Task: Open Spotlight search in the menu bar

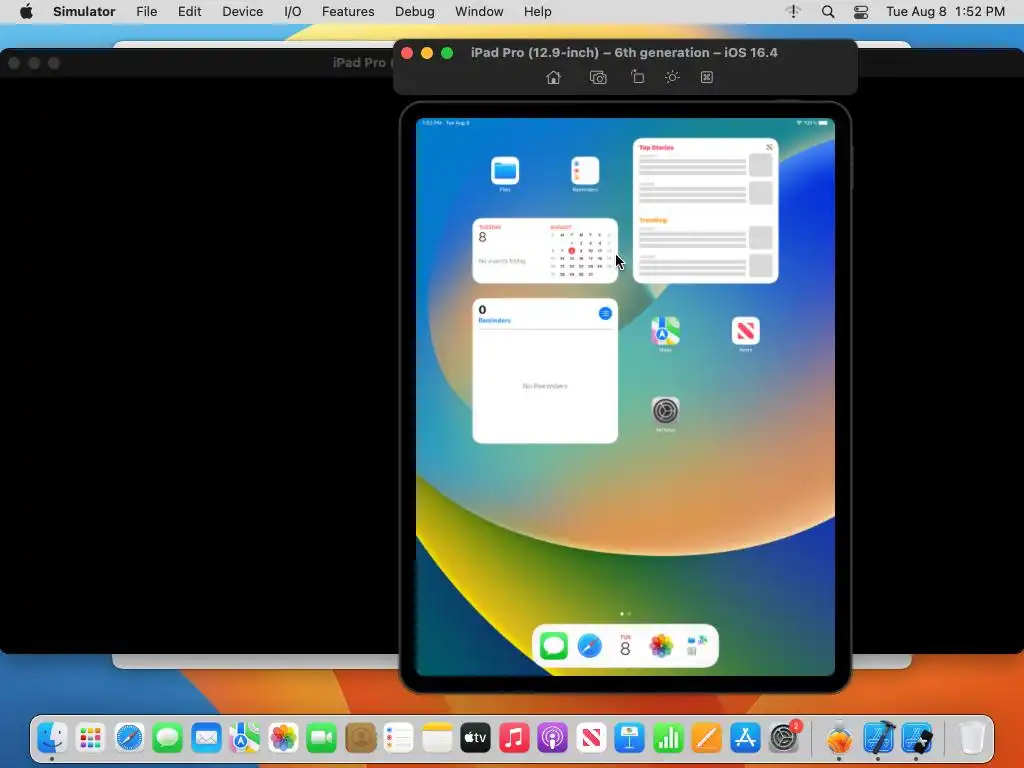Action: pyautogui.click(x=827, y=12)
